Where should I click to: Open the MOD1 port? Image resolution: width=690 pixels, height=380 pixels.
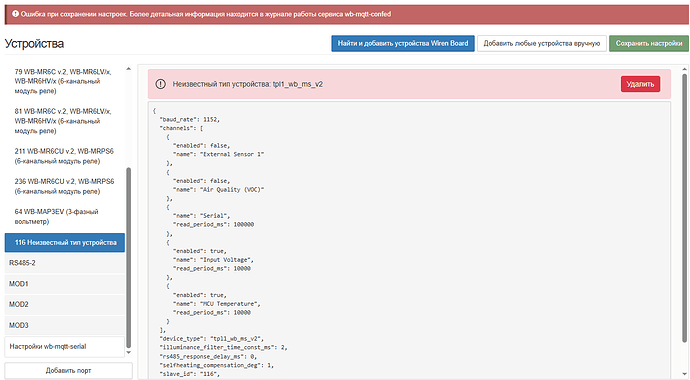(x=65, y=284)
